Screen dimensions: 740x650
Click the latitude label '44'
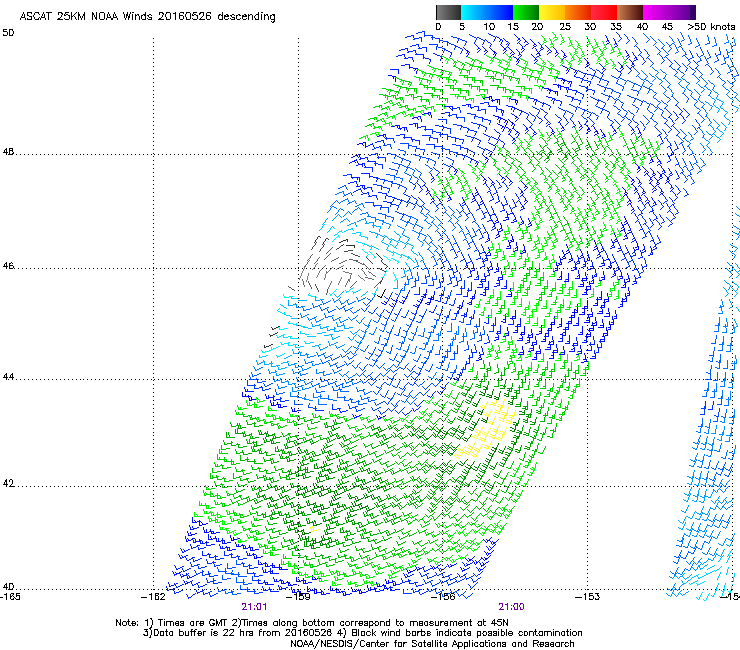(8, 377)
